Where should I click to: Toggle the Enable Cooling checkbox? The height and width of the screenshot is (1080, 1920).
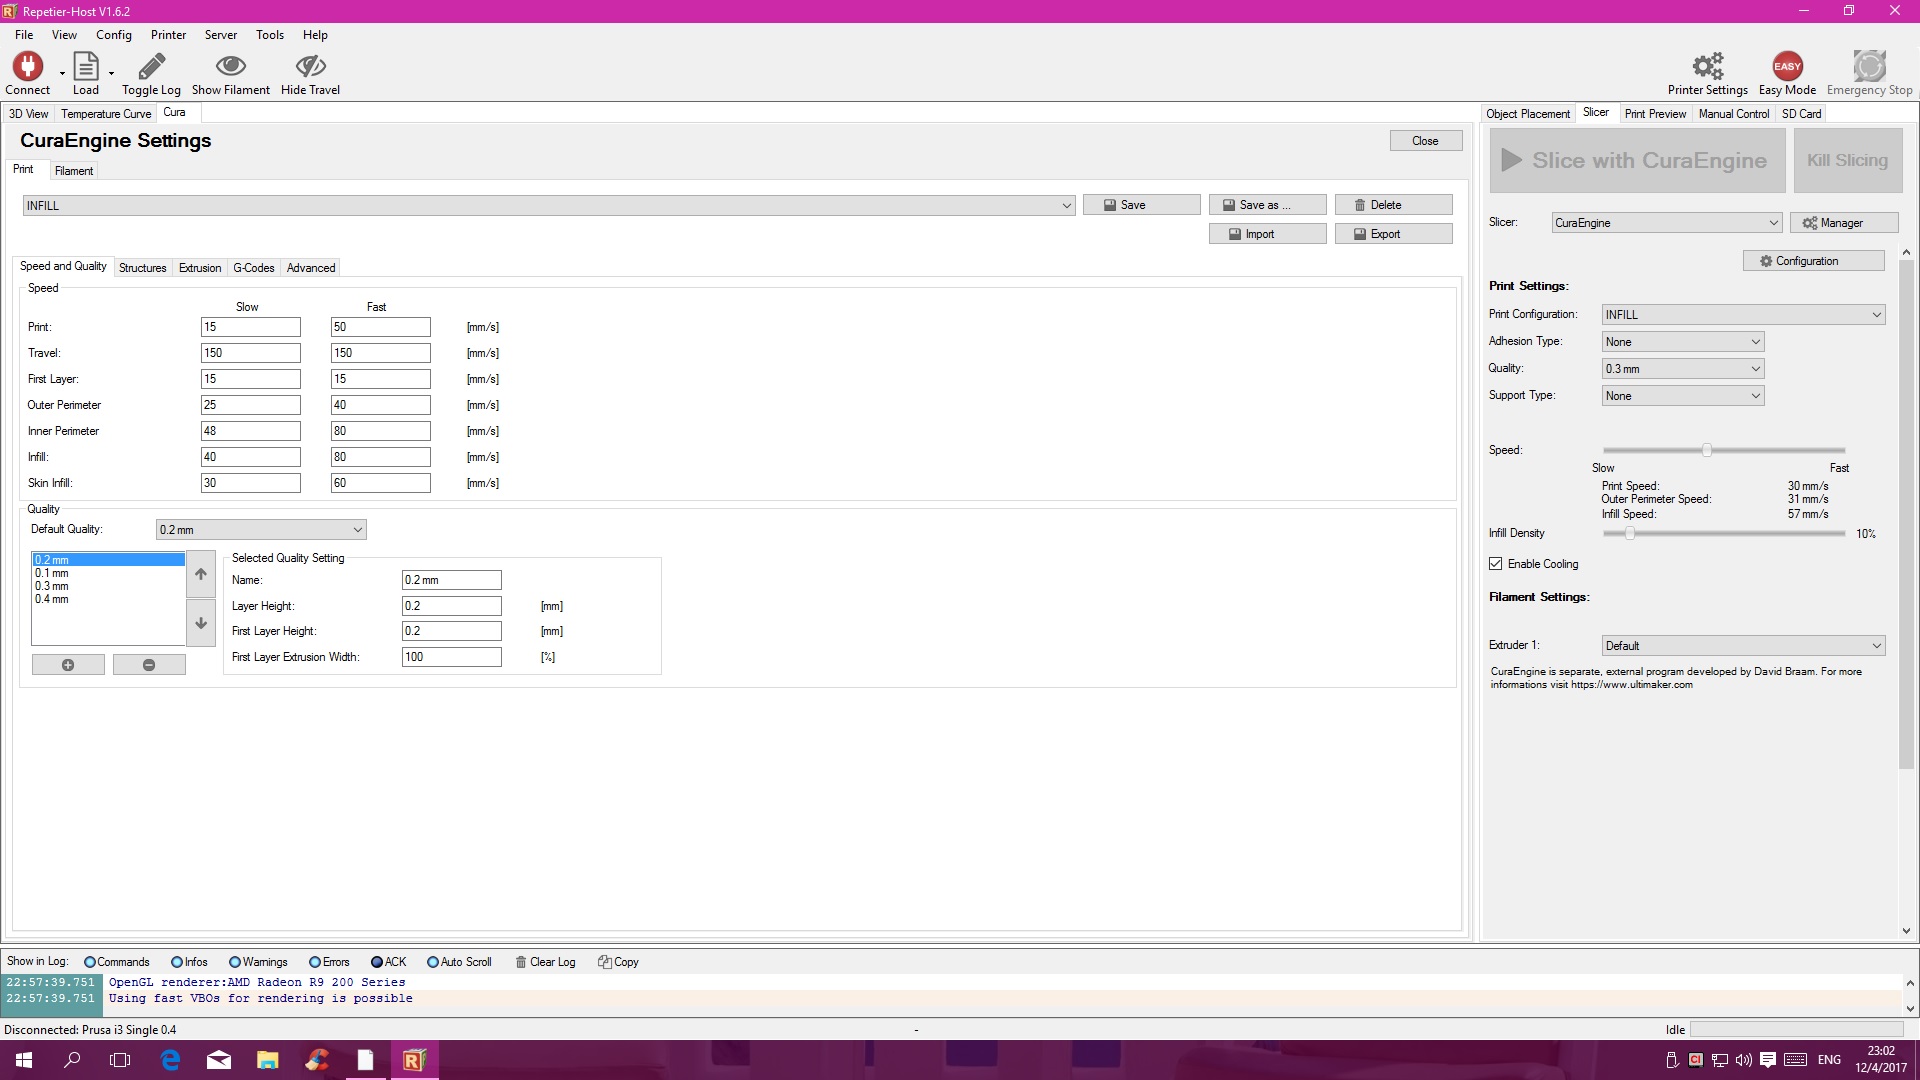pyautogui.click(x=1496, y=564)
